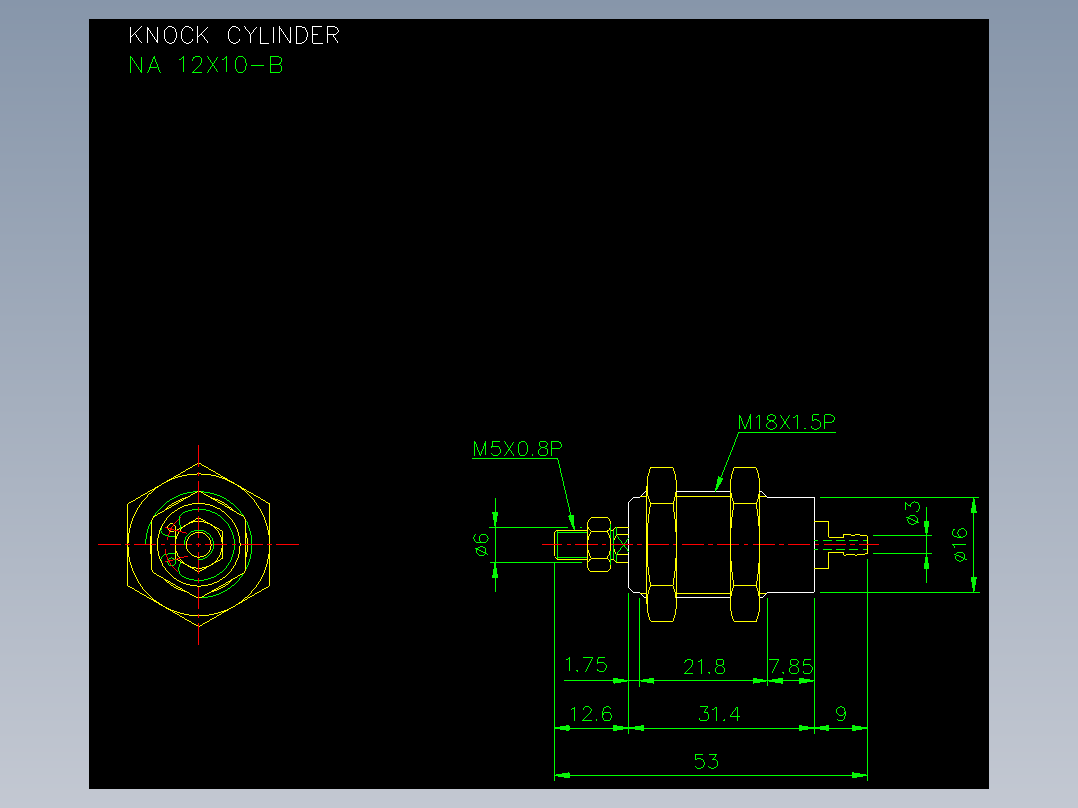1078x808 pixels.
Task: Click the M18X1.5P thread annotation
Action: coord(786,422)
